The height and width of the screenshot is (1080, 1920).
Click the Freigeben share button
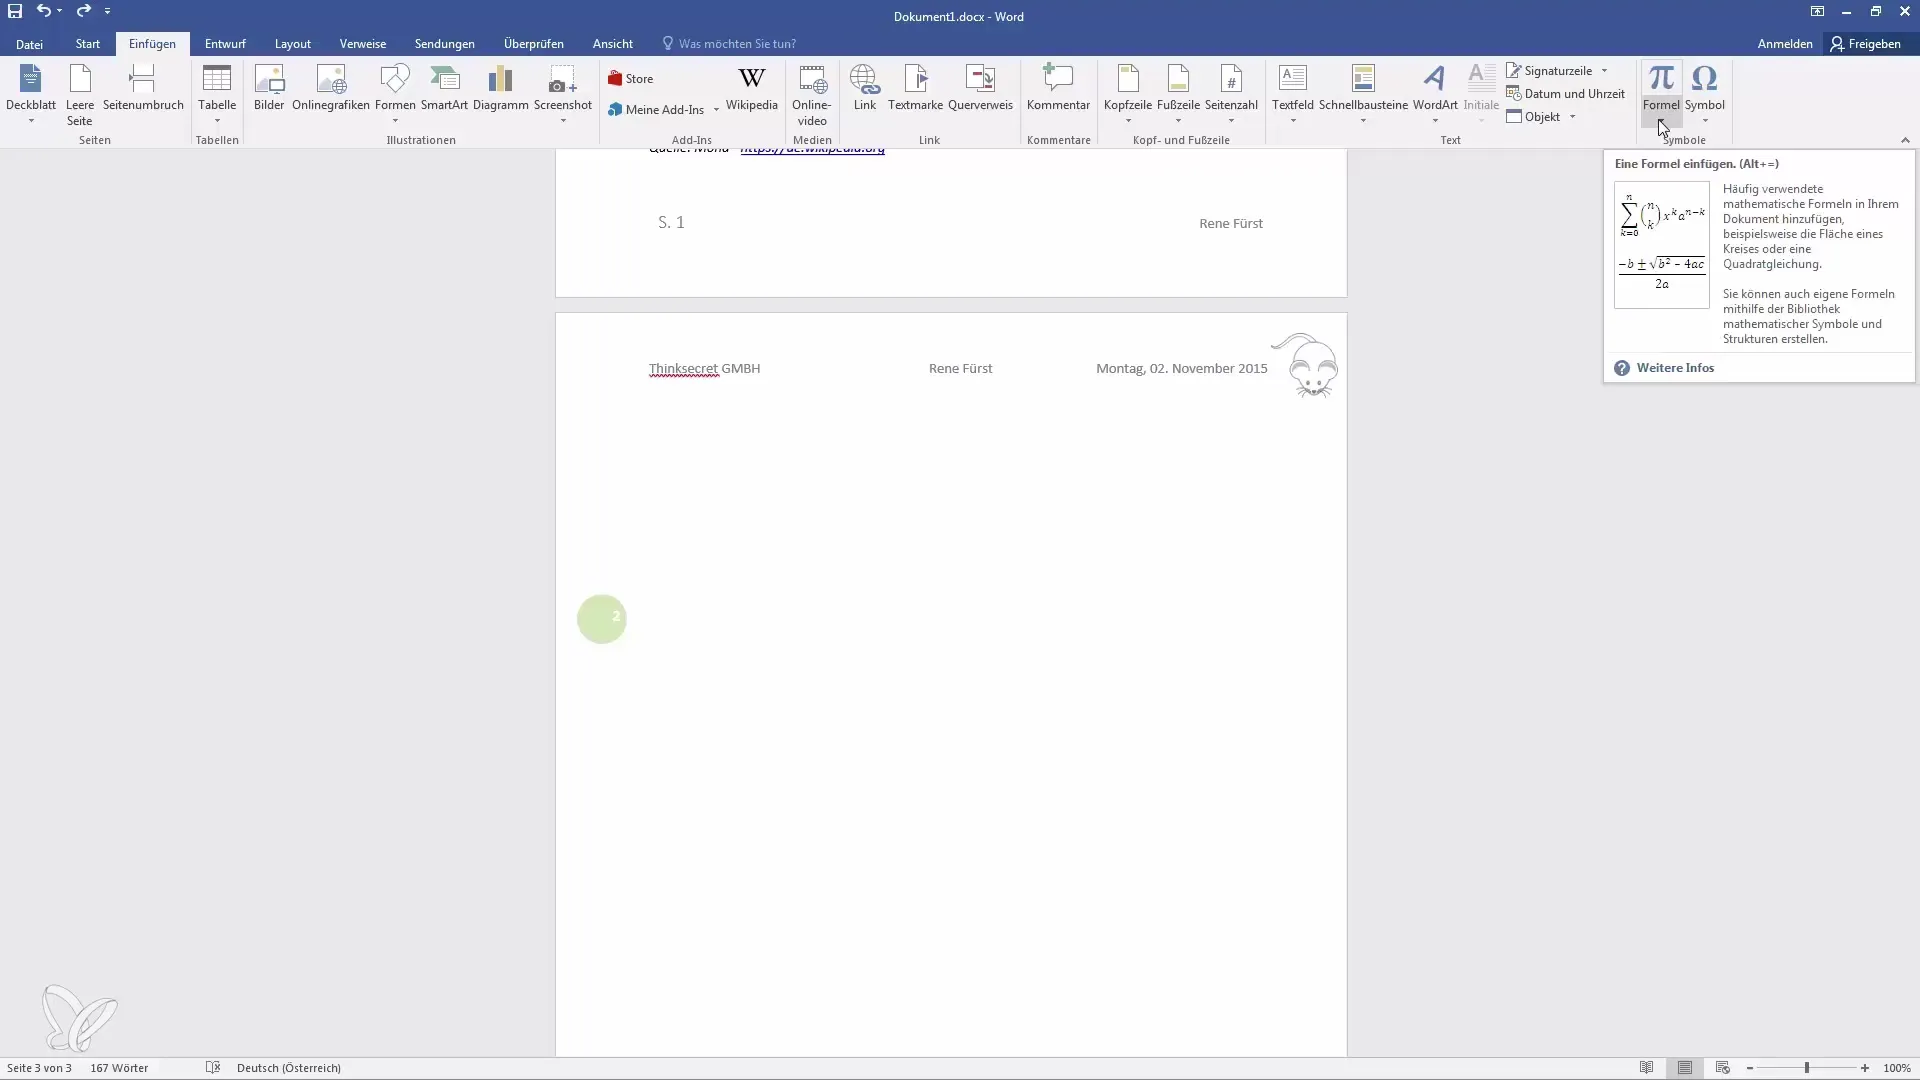[1866, 44]
